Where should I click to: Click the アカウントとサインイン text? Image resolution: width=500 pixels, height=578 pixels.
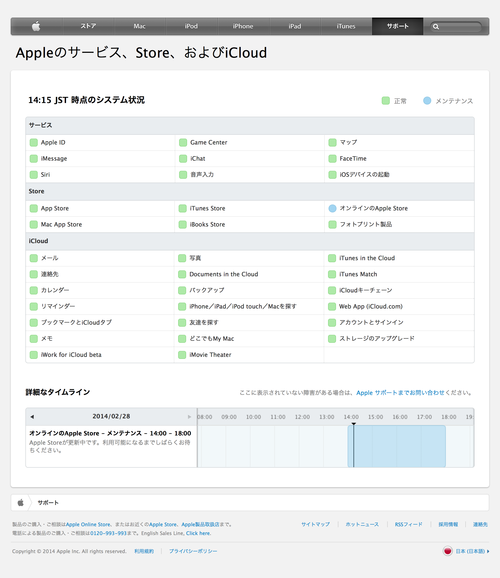(x=371, y=322)
